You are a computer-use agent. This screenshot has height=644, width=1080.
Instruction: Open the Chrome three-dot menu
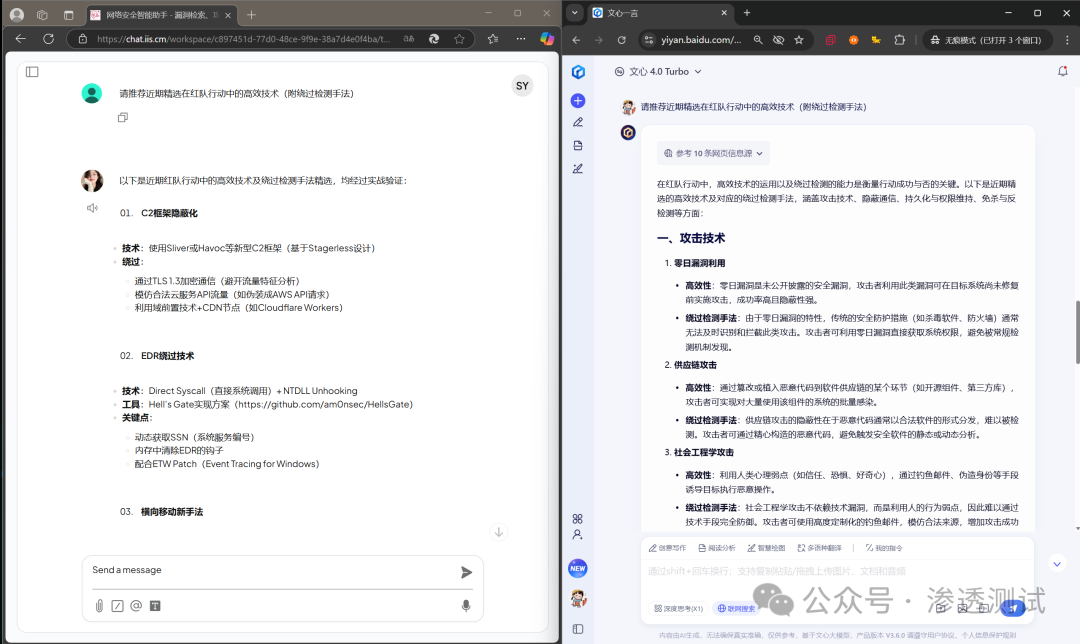(1068, 40)
